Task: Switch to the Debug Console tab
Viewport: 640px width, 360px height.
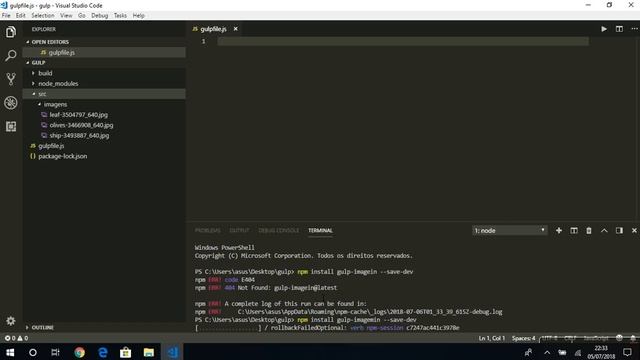Action: click(x=278, y=231)
